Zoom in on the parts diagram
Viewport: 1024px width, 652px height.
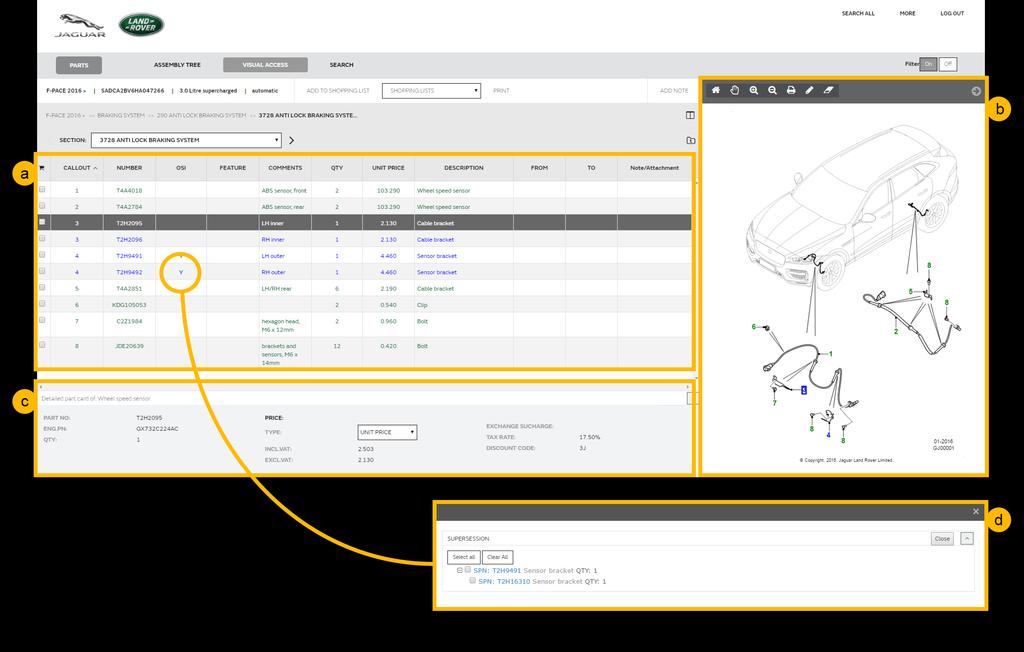[x=754, y=90]
